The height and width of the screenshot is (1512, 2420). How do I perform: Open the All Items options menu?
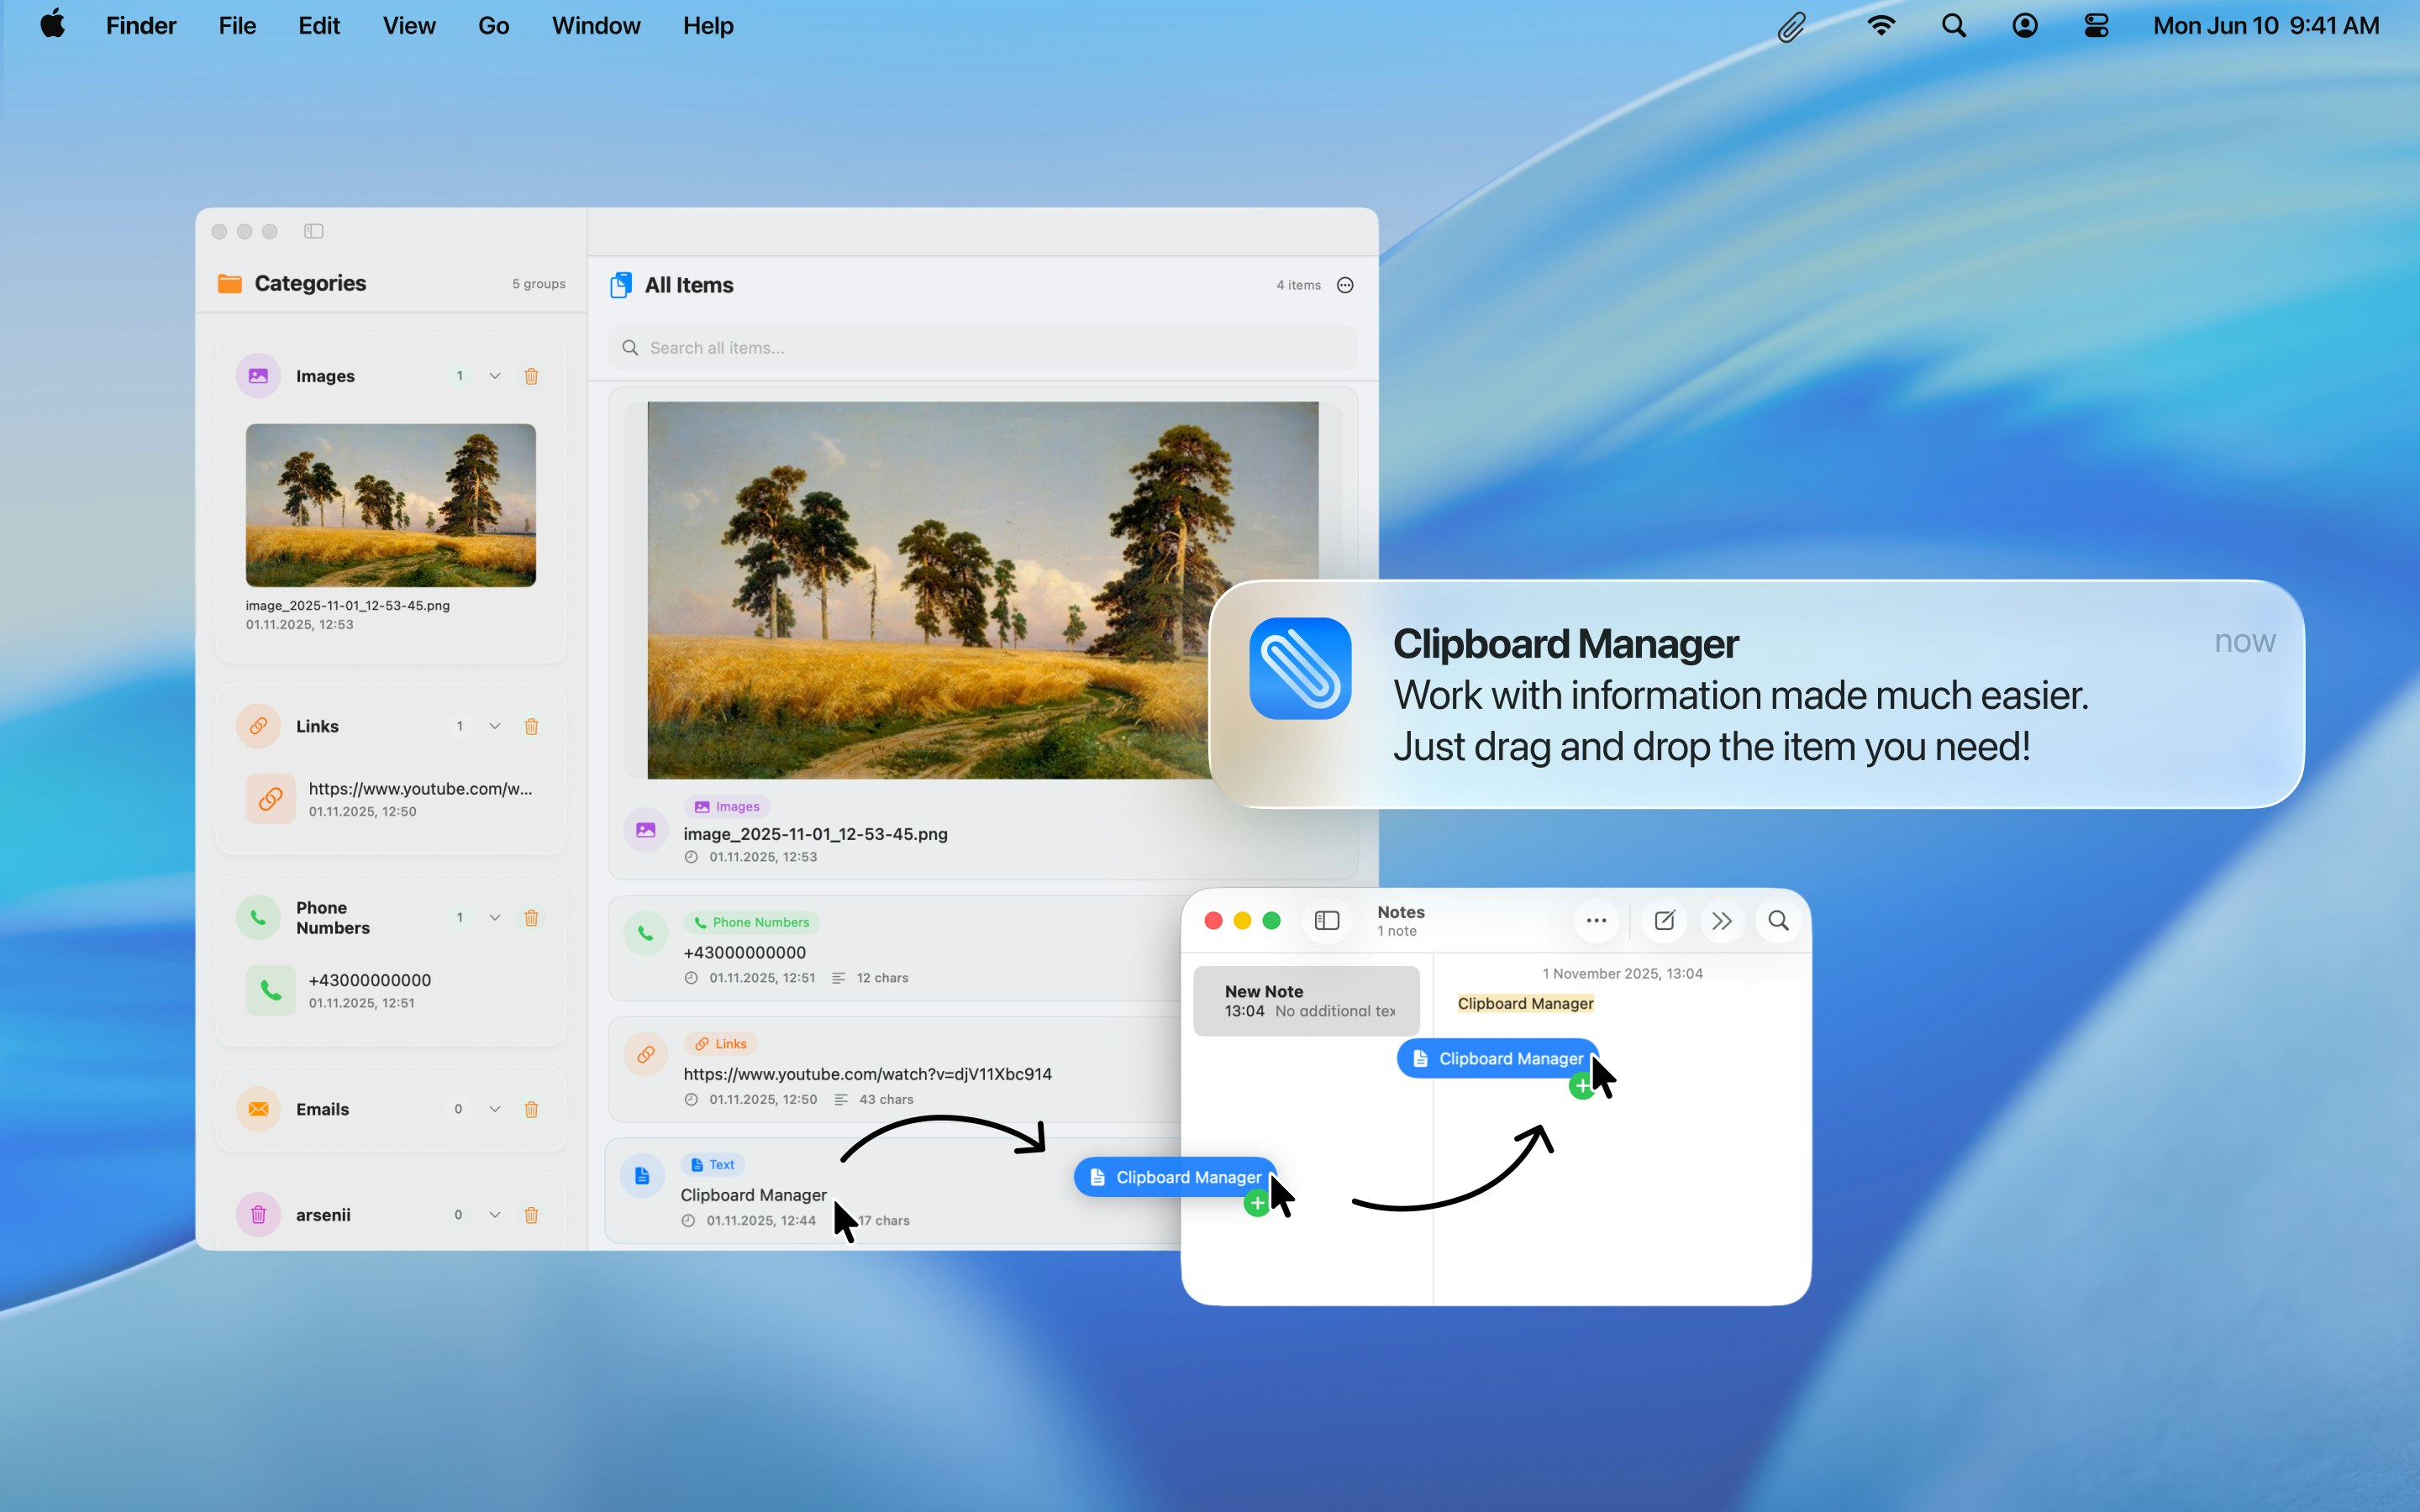pos(1344,285)
